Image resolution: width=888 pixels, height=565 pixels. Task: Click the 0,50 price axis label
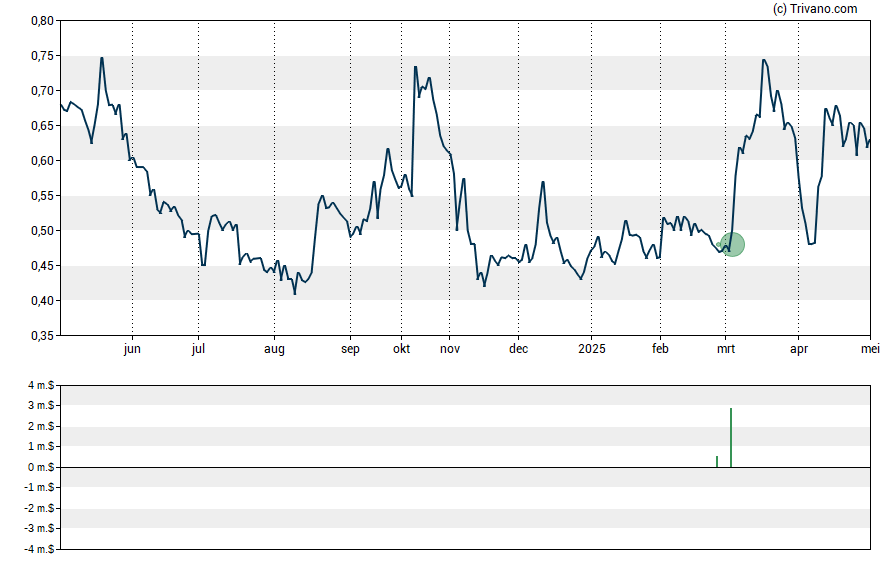(42, 231)
